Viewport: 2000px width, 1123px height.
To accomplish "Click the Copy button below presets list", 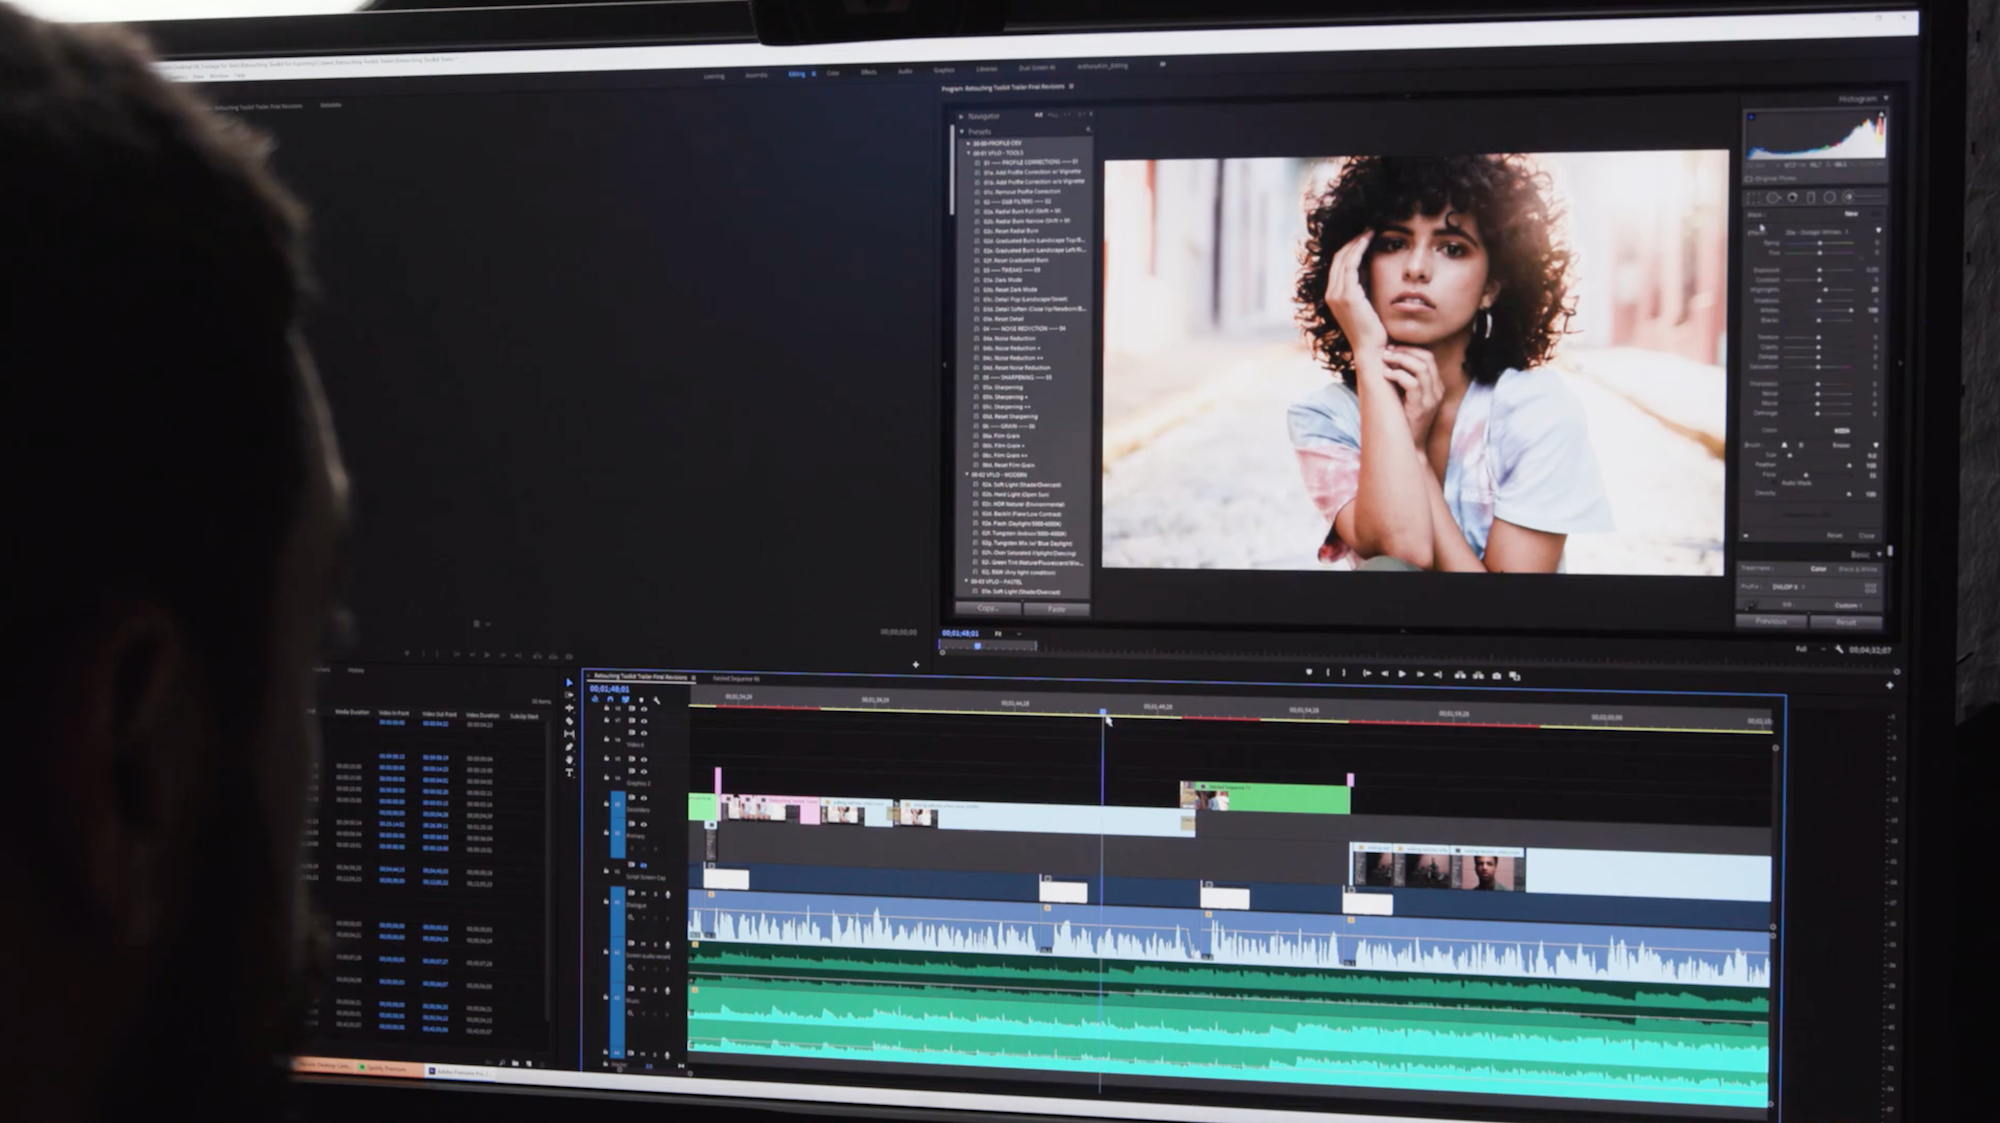I will tap(987, 608).
